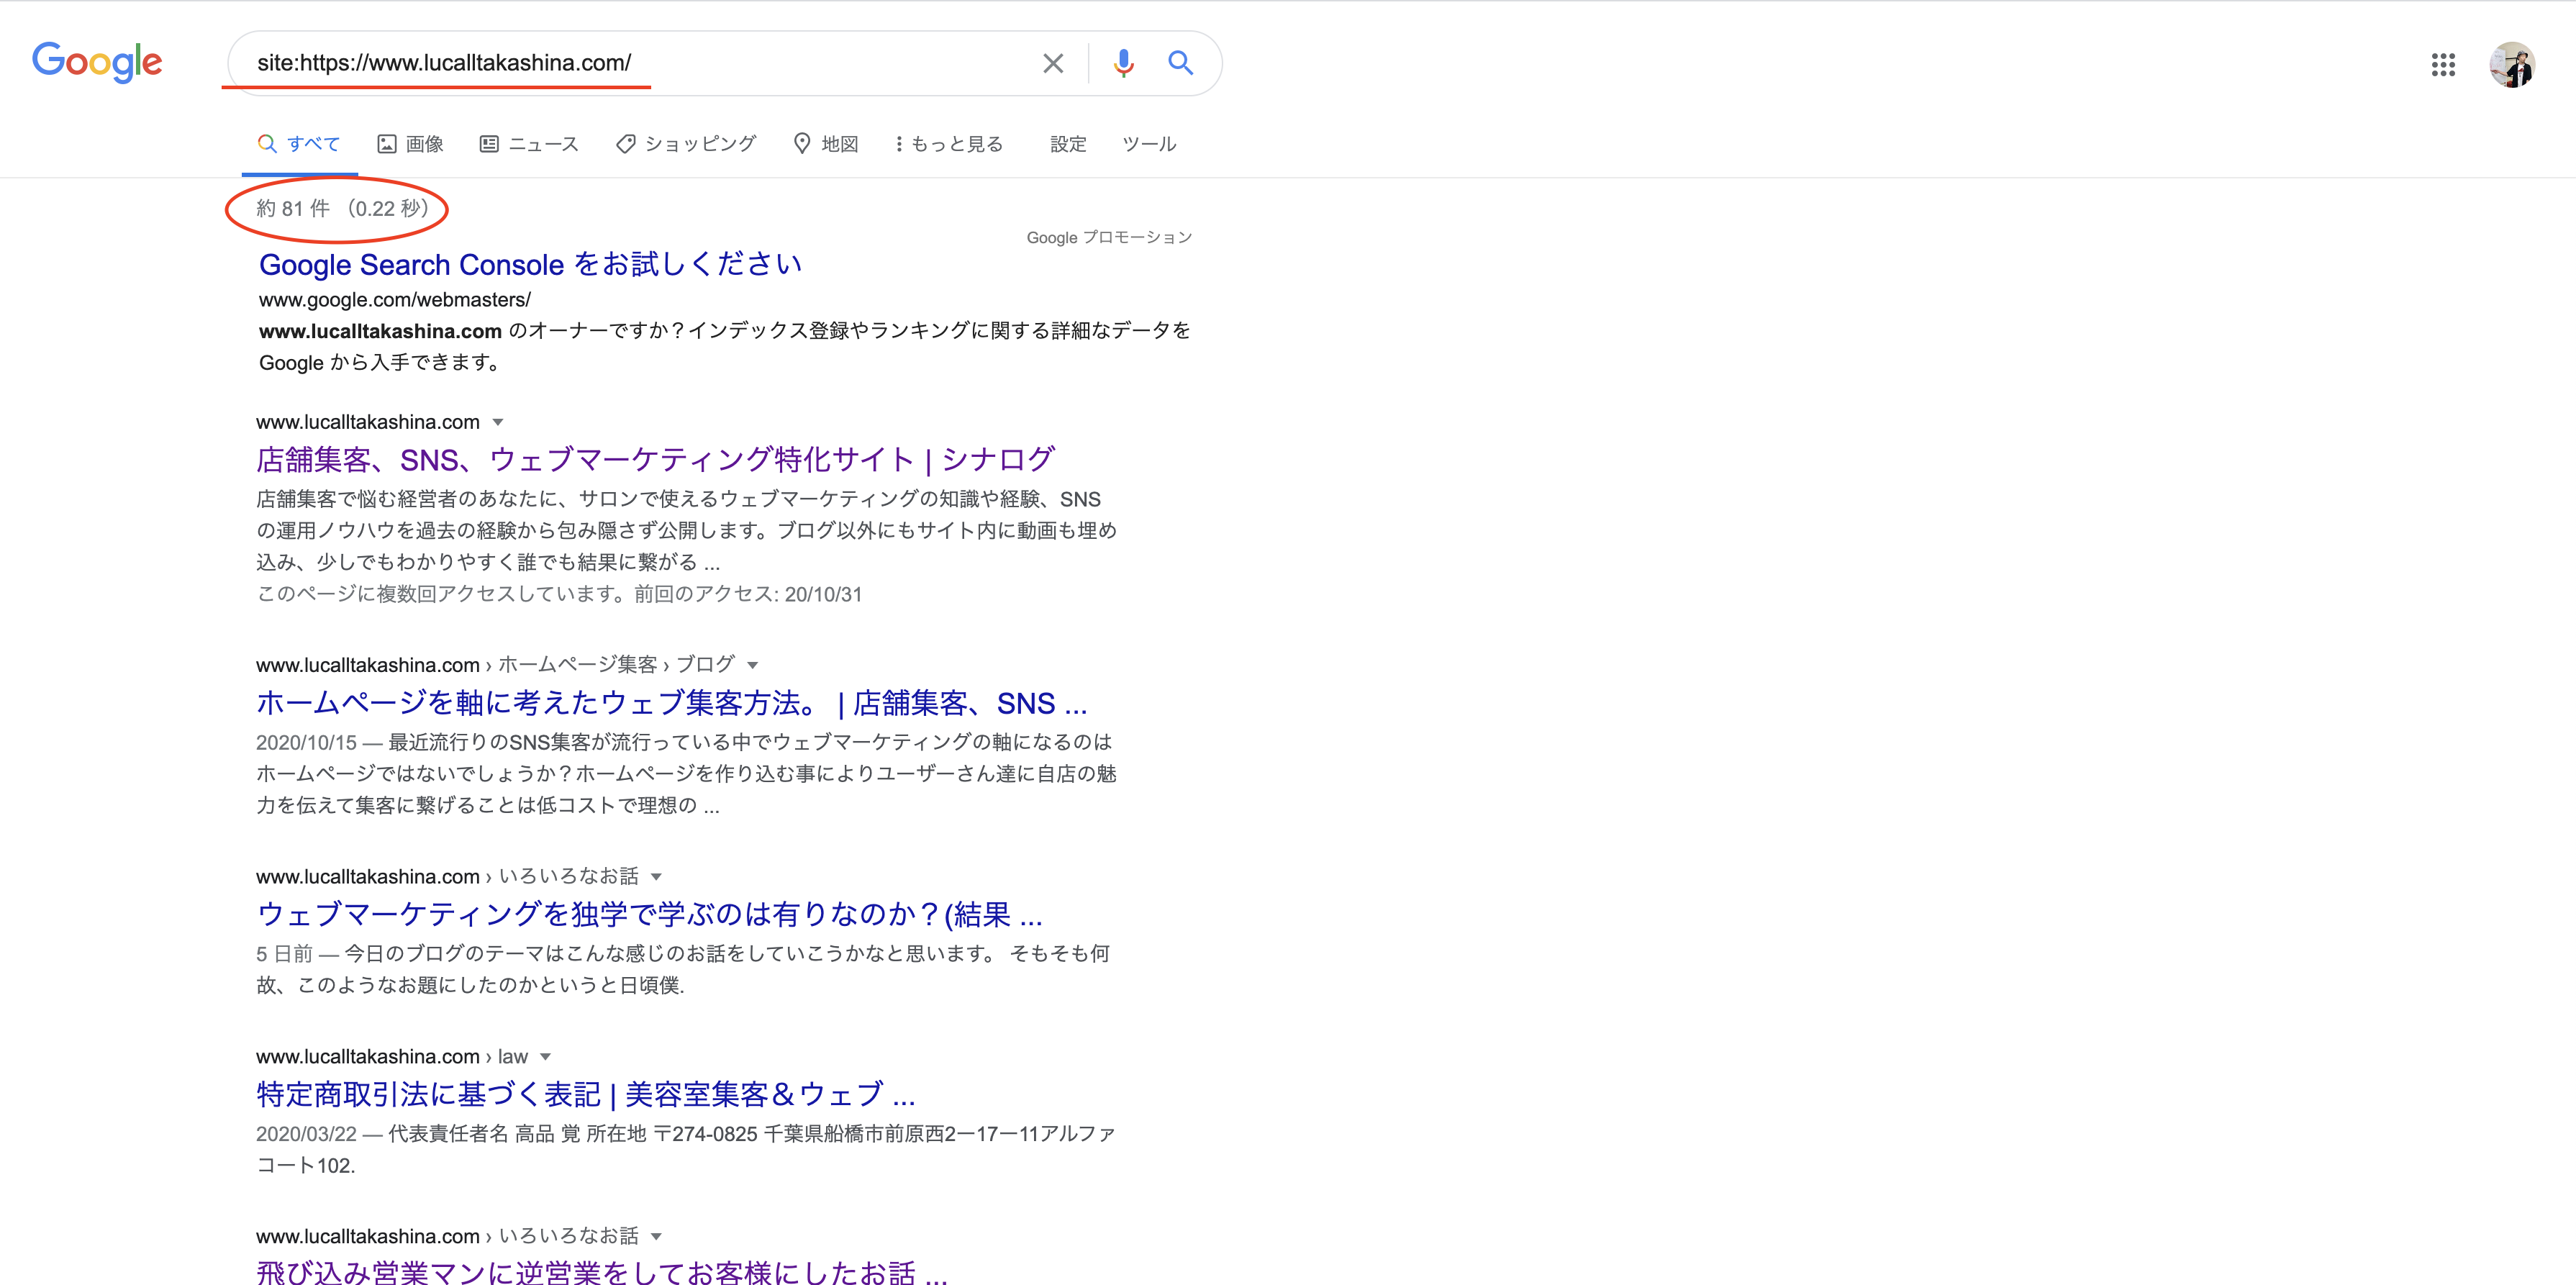
Task: Click the 2020/10/15 date snippet text
Action: coord(306,743)
